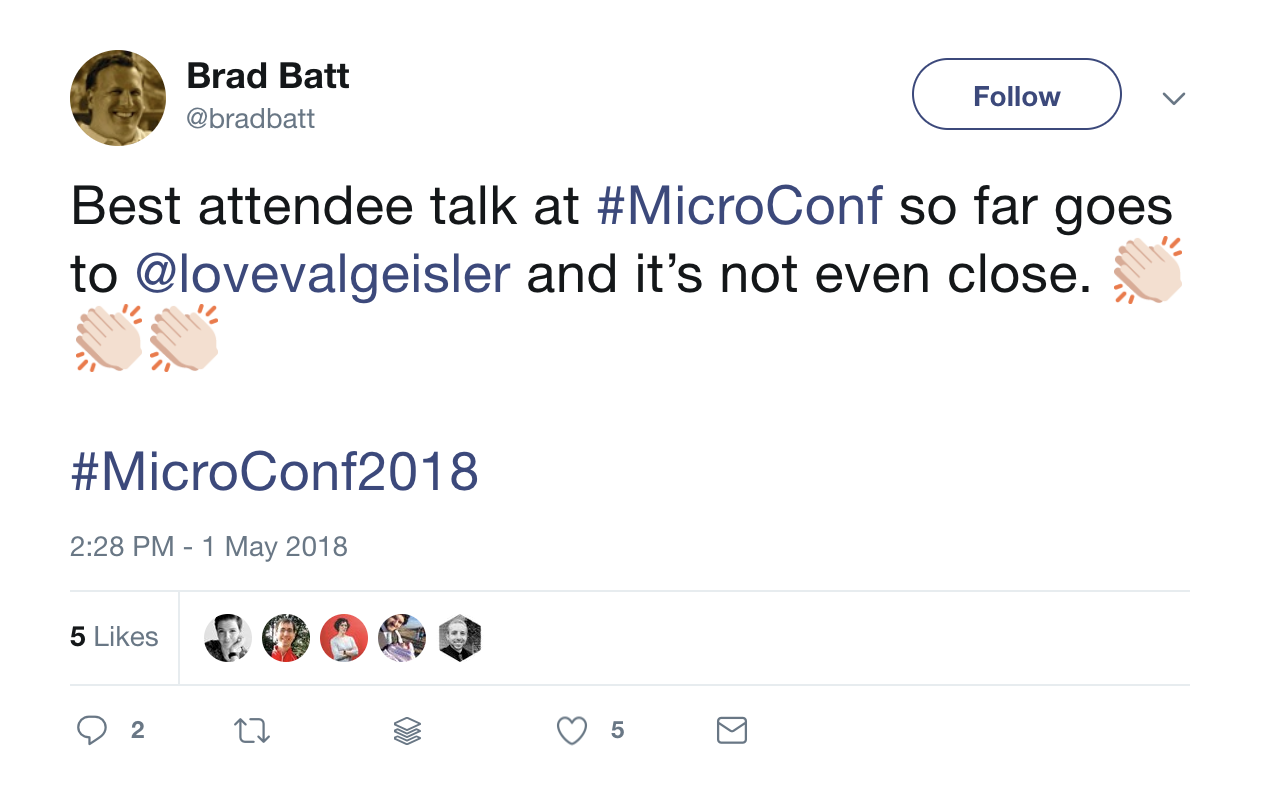The image size is (1262, 792).
Task: Open the Brad Batt name link
Action: [x=268, y=76]
